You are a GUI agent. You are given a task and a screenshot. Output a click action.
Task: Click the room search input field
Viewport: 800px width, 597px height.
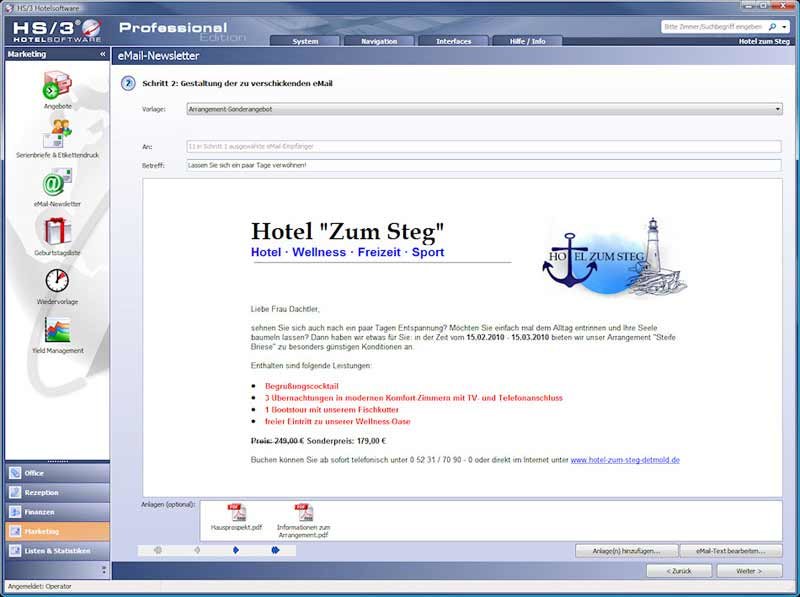point(714,27)
